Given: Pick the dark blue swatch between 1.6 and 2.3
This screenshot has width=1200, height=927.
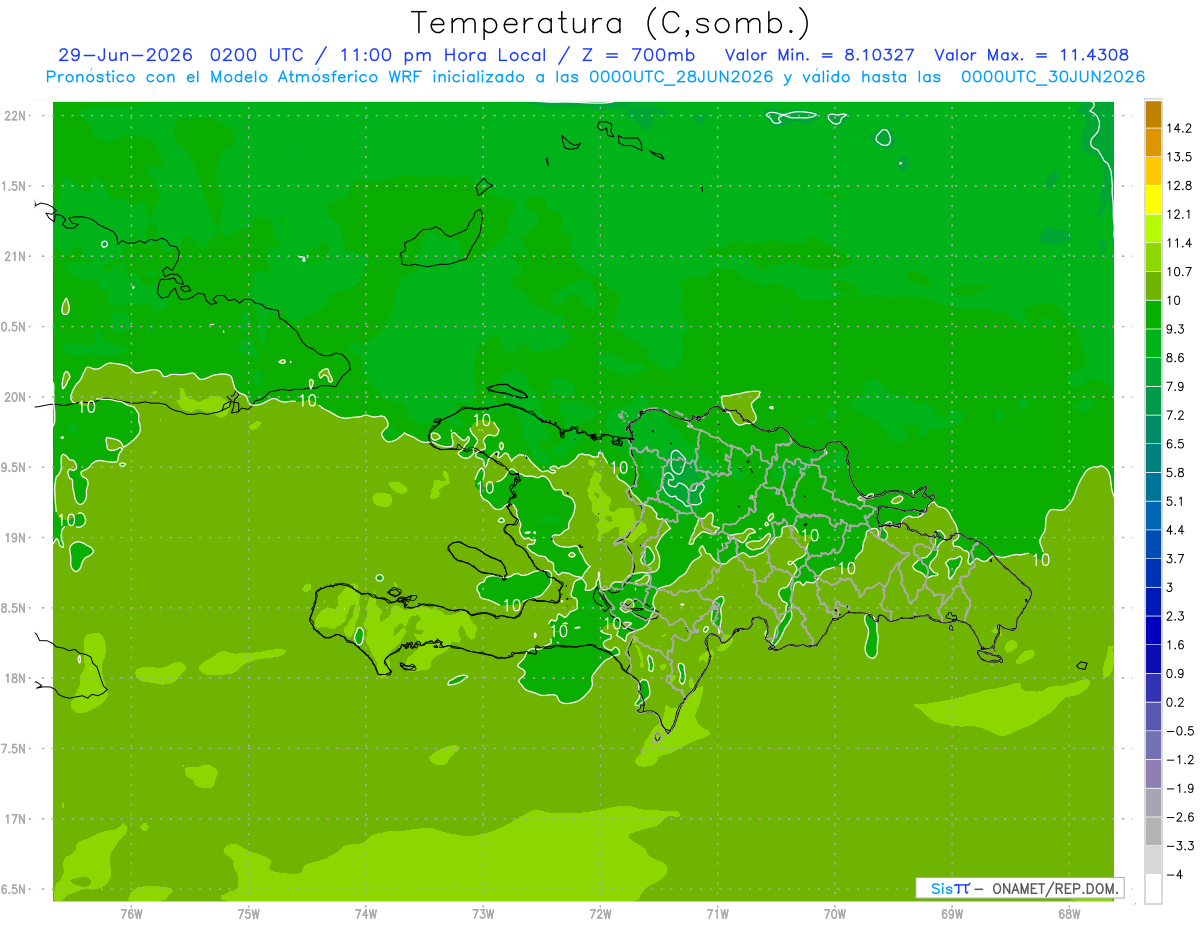Looking at the screenshot, I should tap(1153, 630).
